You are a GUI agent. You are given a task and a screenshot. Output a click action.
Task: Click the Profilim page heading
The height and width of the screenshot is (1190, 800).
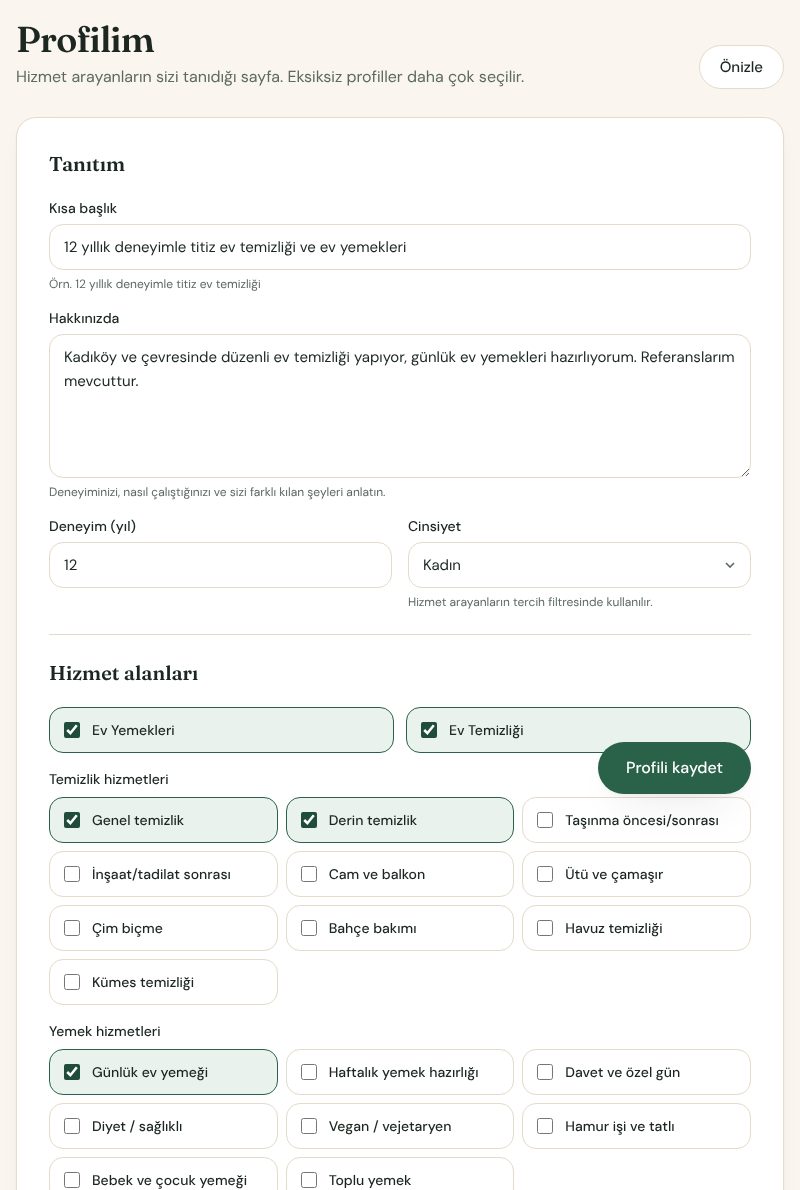pos(86,39)
